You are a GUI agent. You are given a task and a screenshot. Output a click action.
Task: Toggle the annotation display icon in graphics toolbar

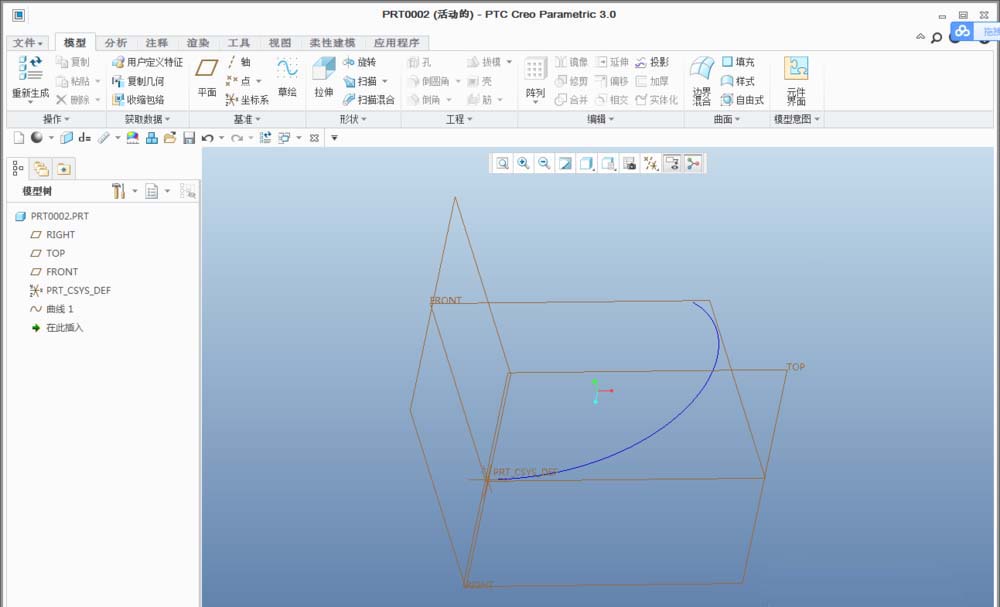point(672,164)
